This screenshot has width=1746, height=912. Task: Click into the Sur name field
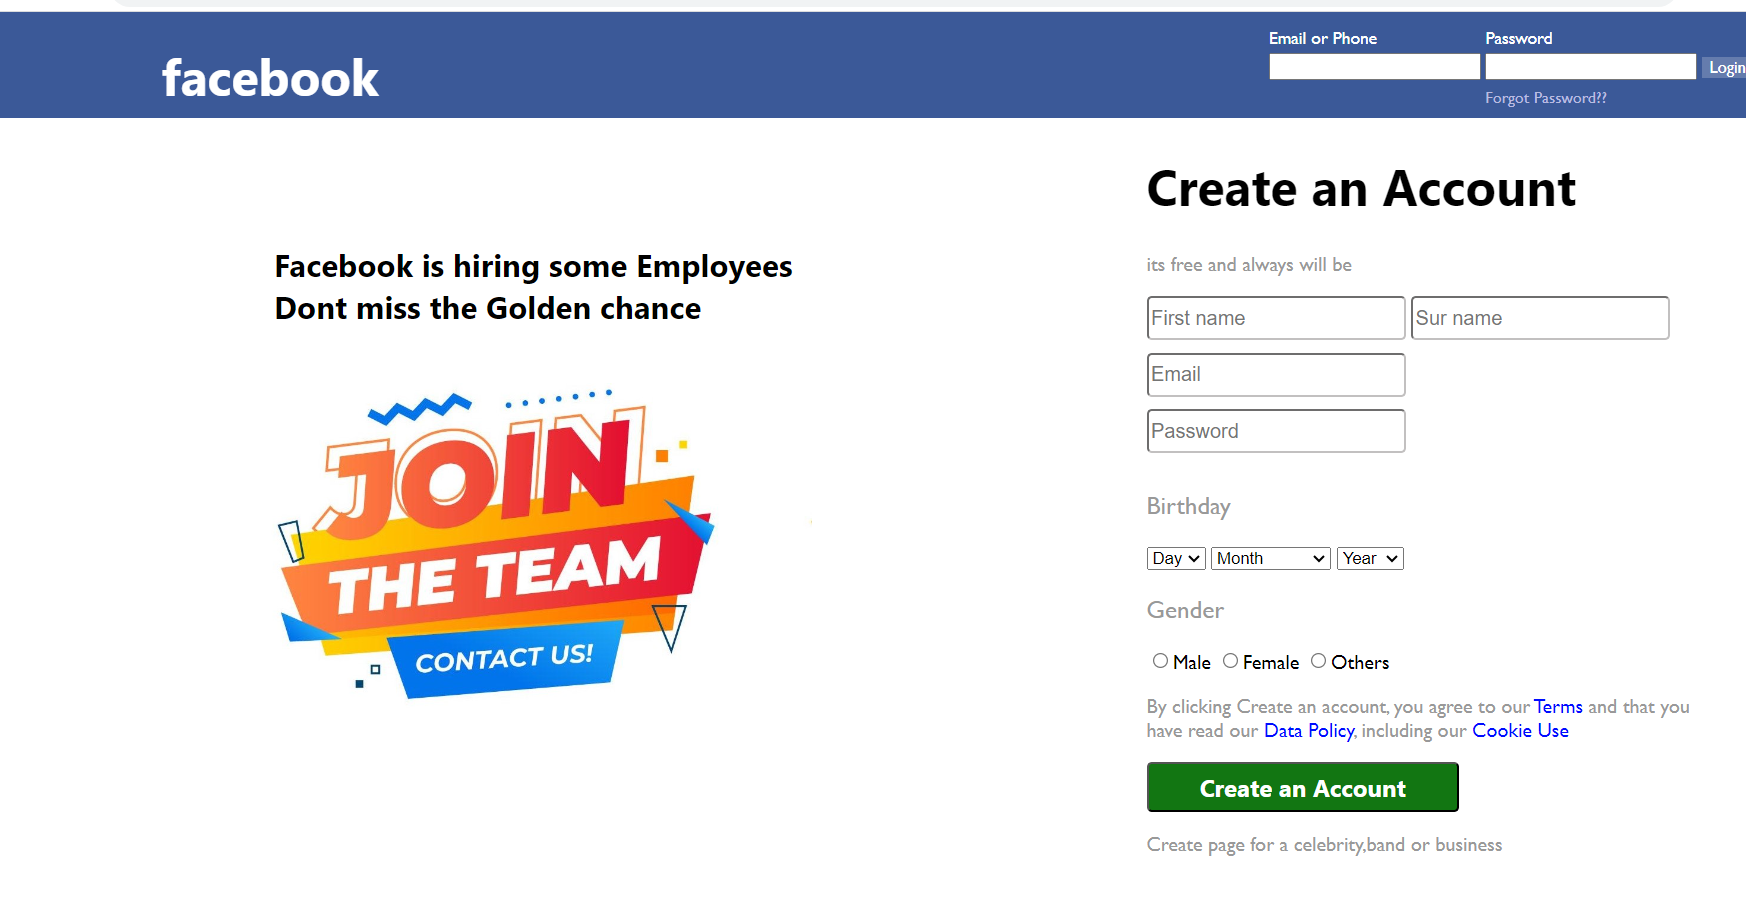click(x=1539, y=318)
